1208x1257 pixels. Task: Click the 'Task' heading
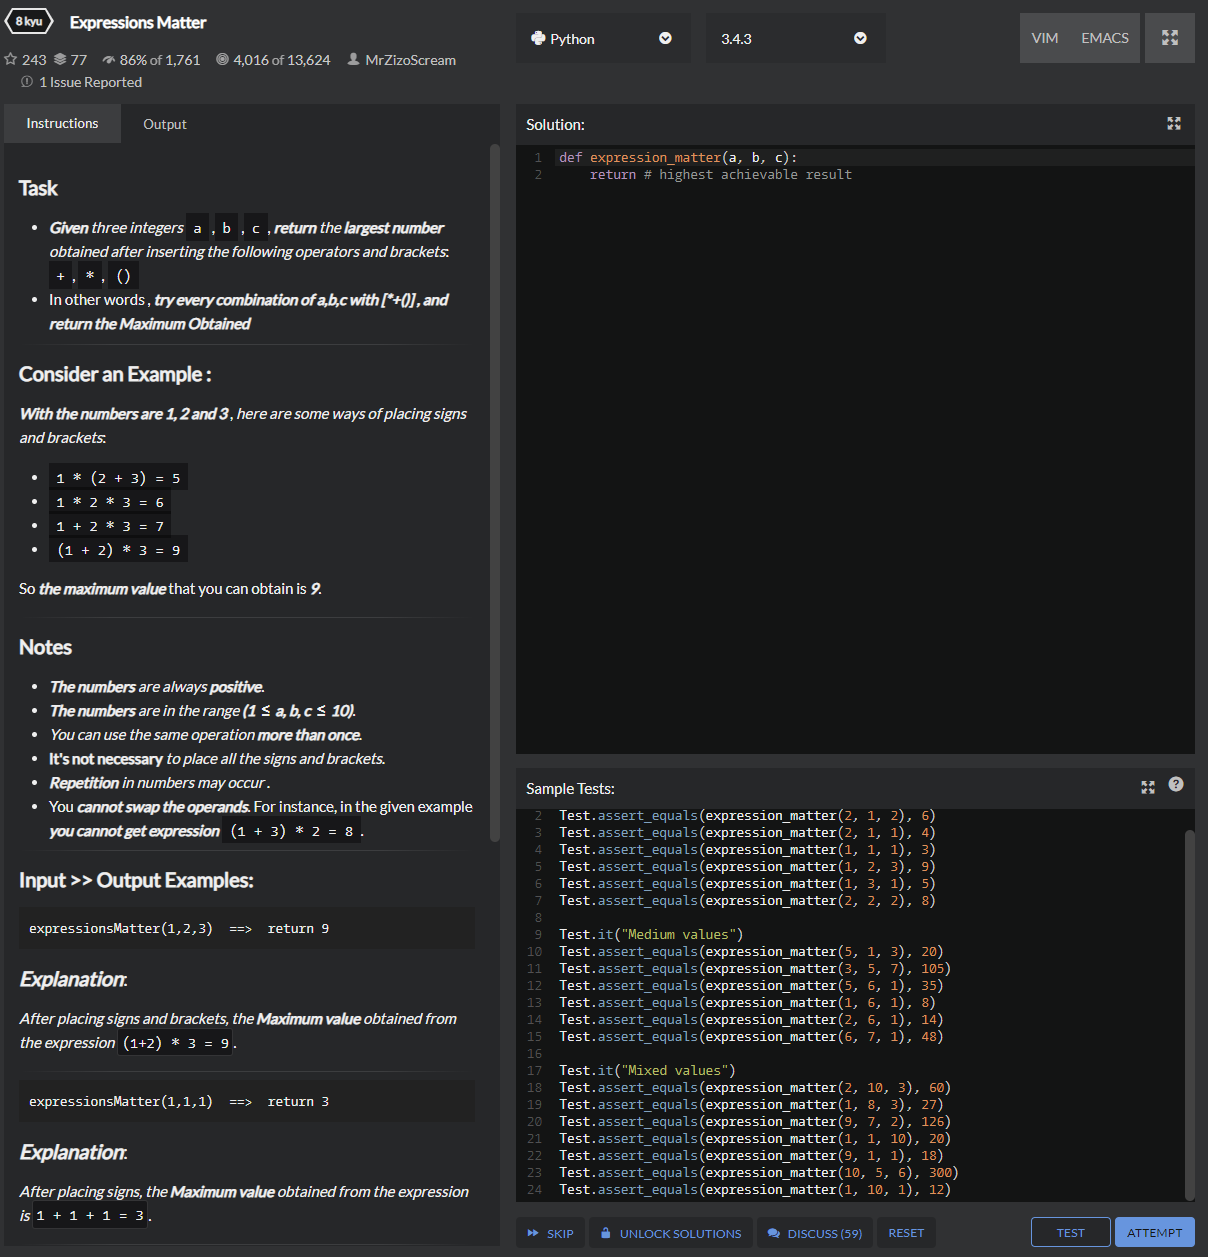[x=38, y=188]
